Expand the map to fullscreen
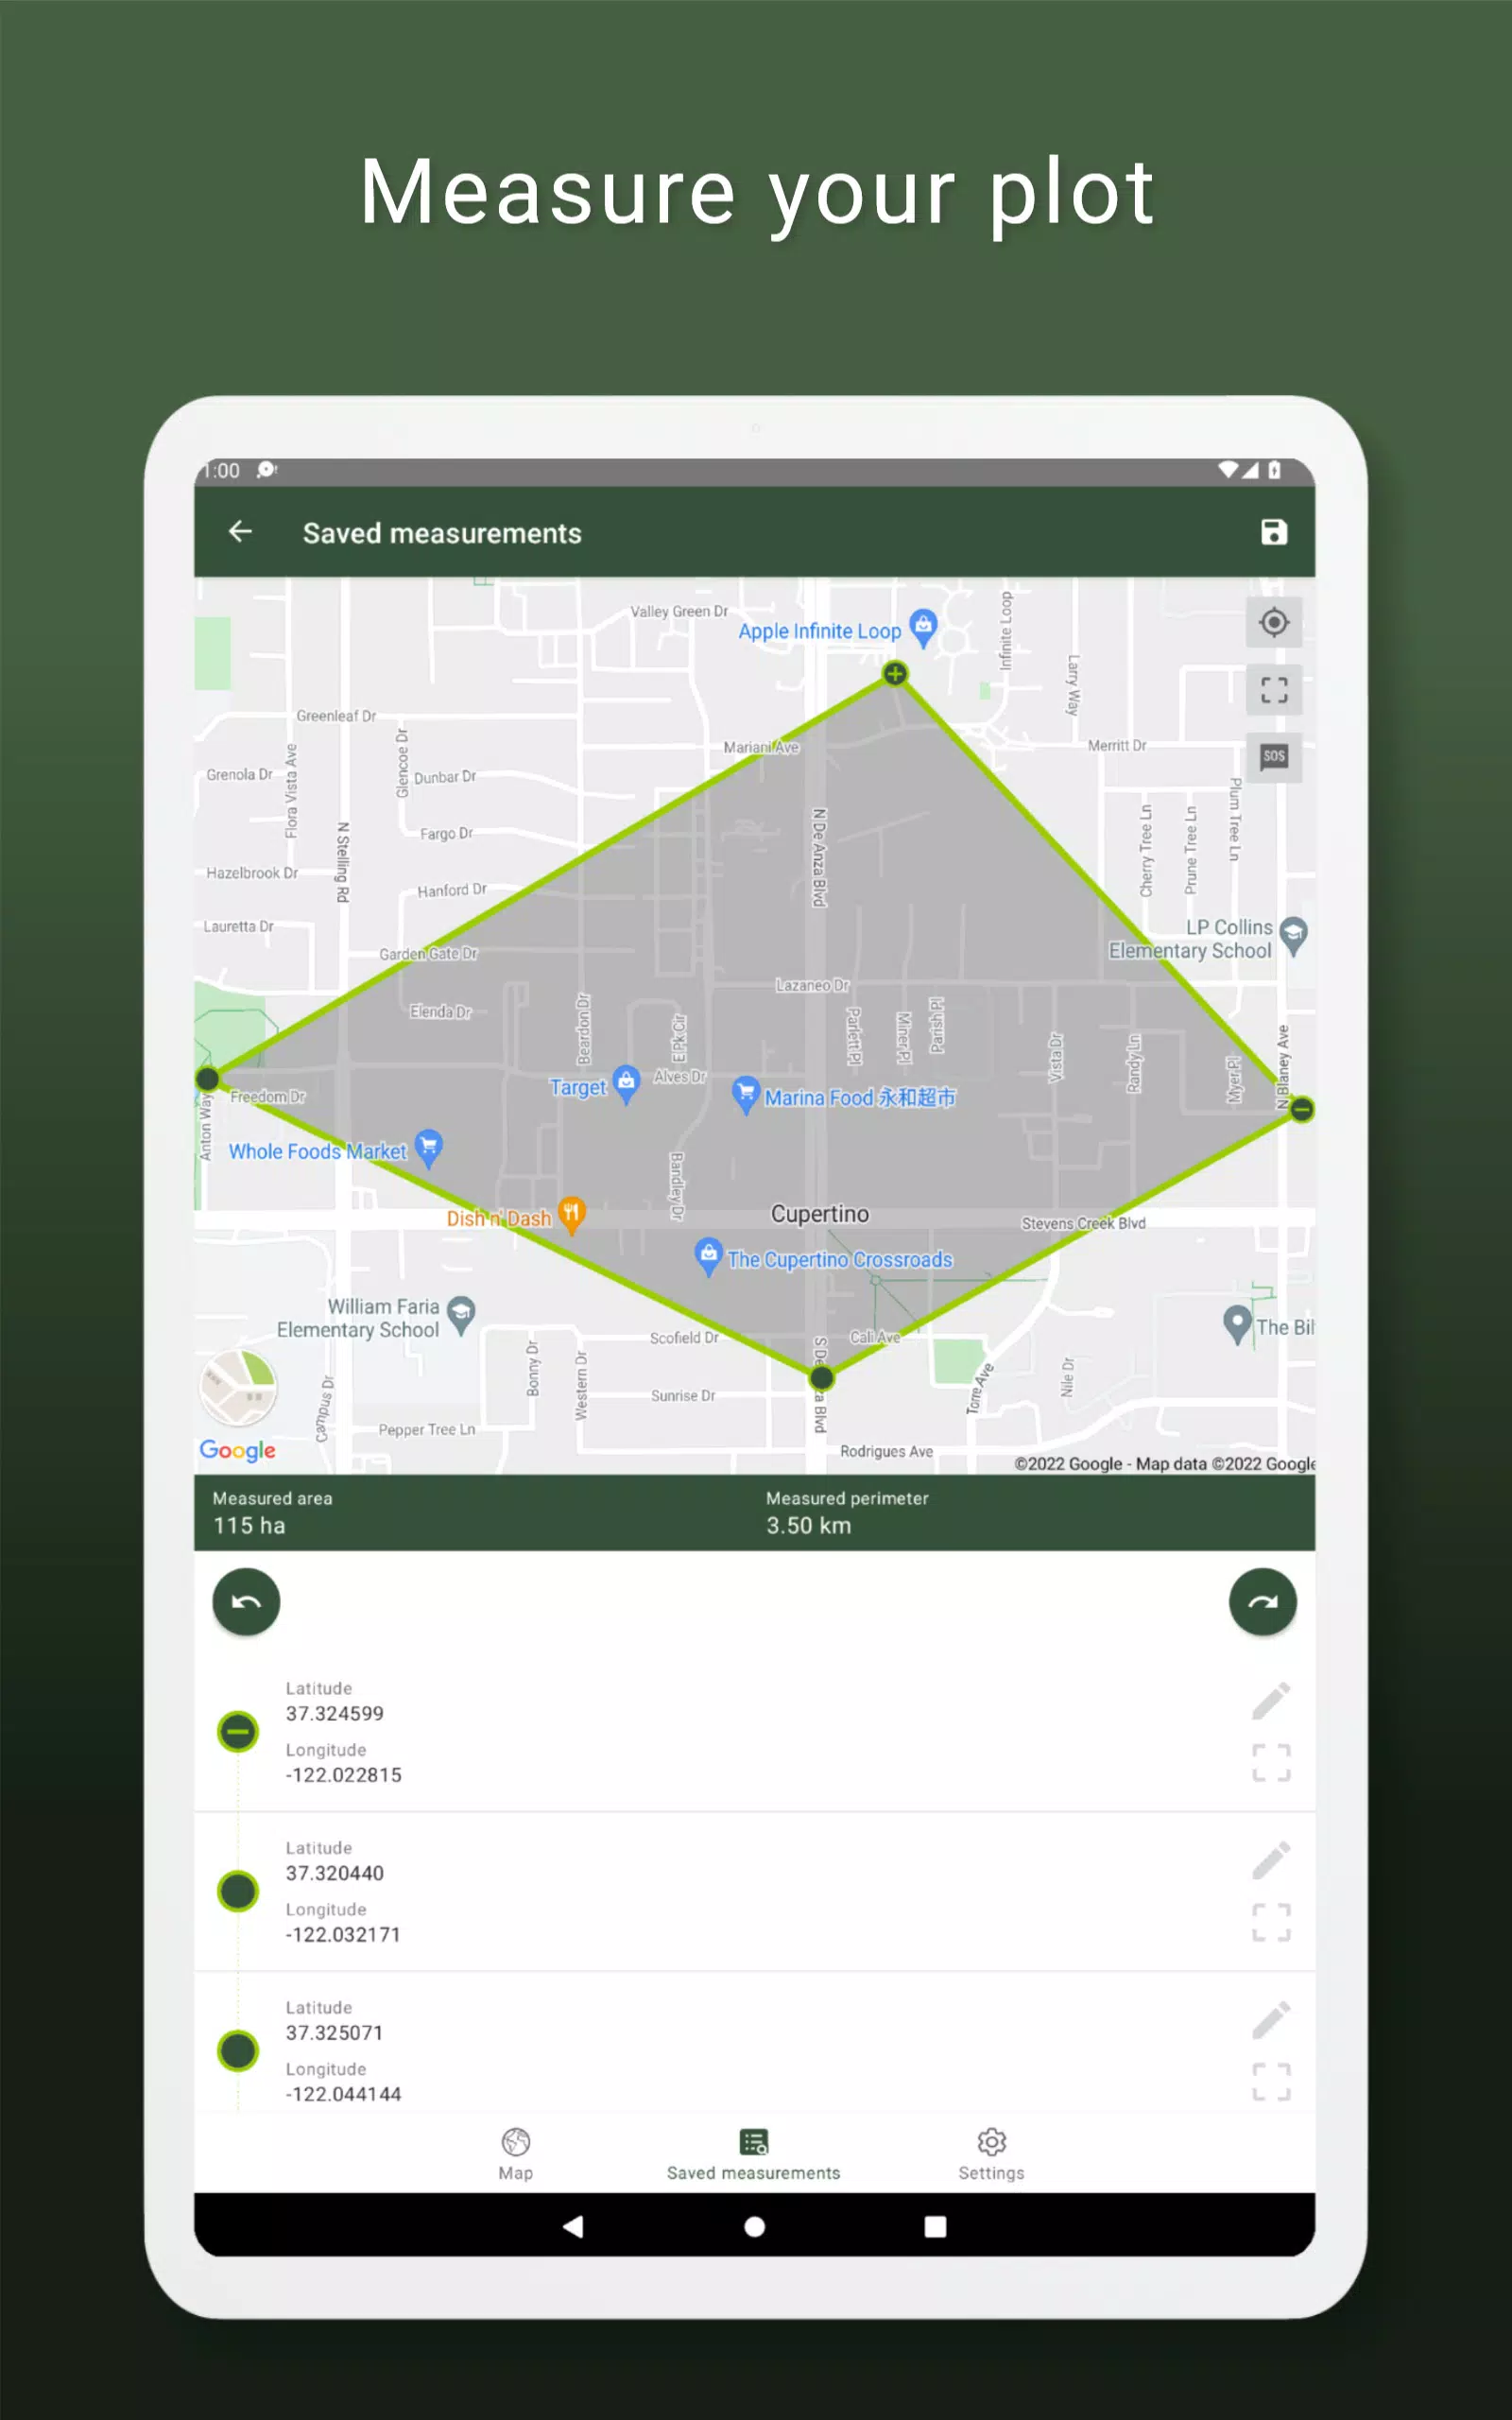 [1272, 690]
